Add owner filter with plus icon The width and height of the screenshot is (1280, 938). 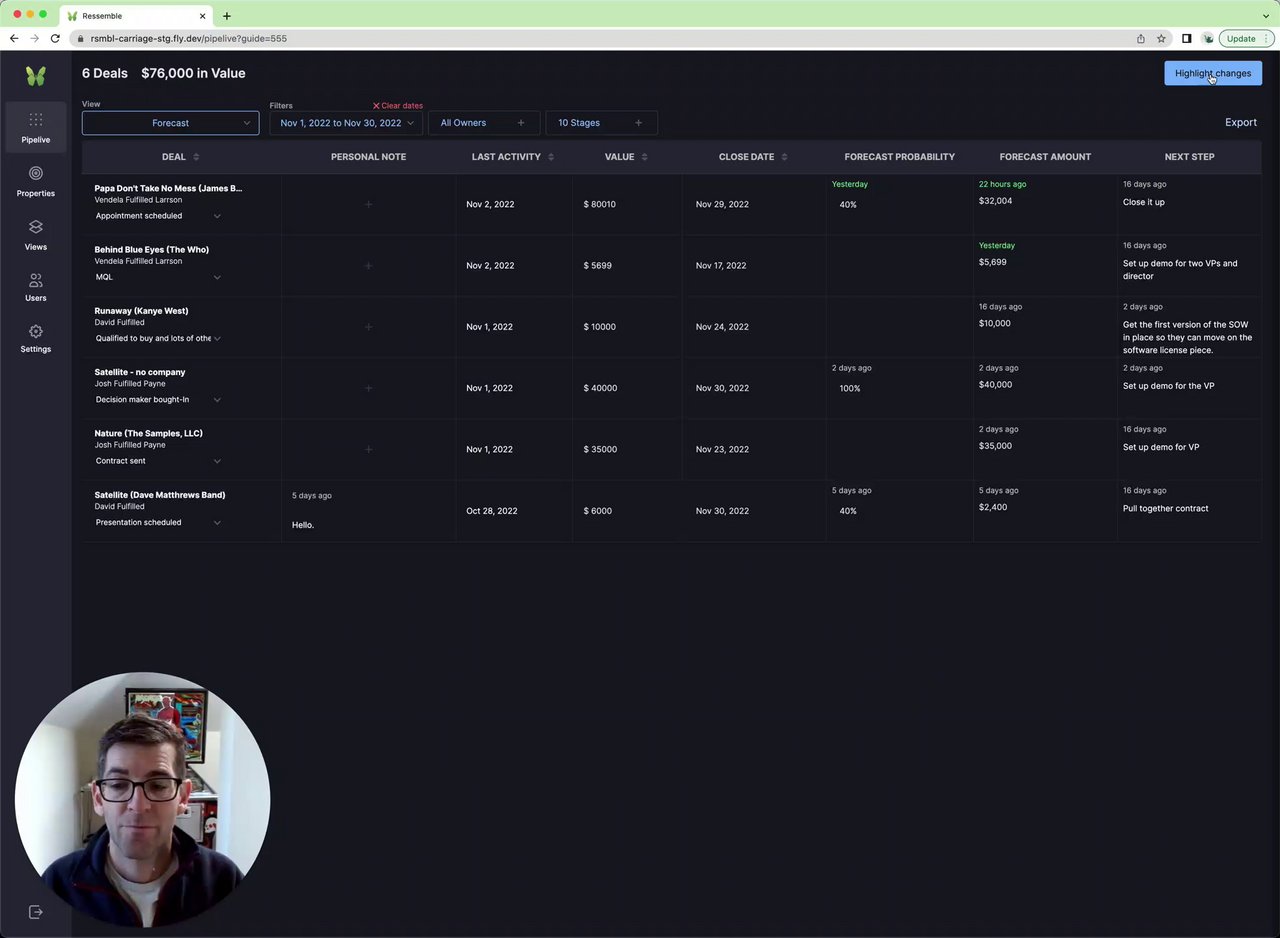(521, 123)
